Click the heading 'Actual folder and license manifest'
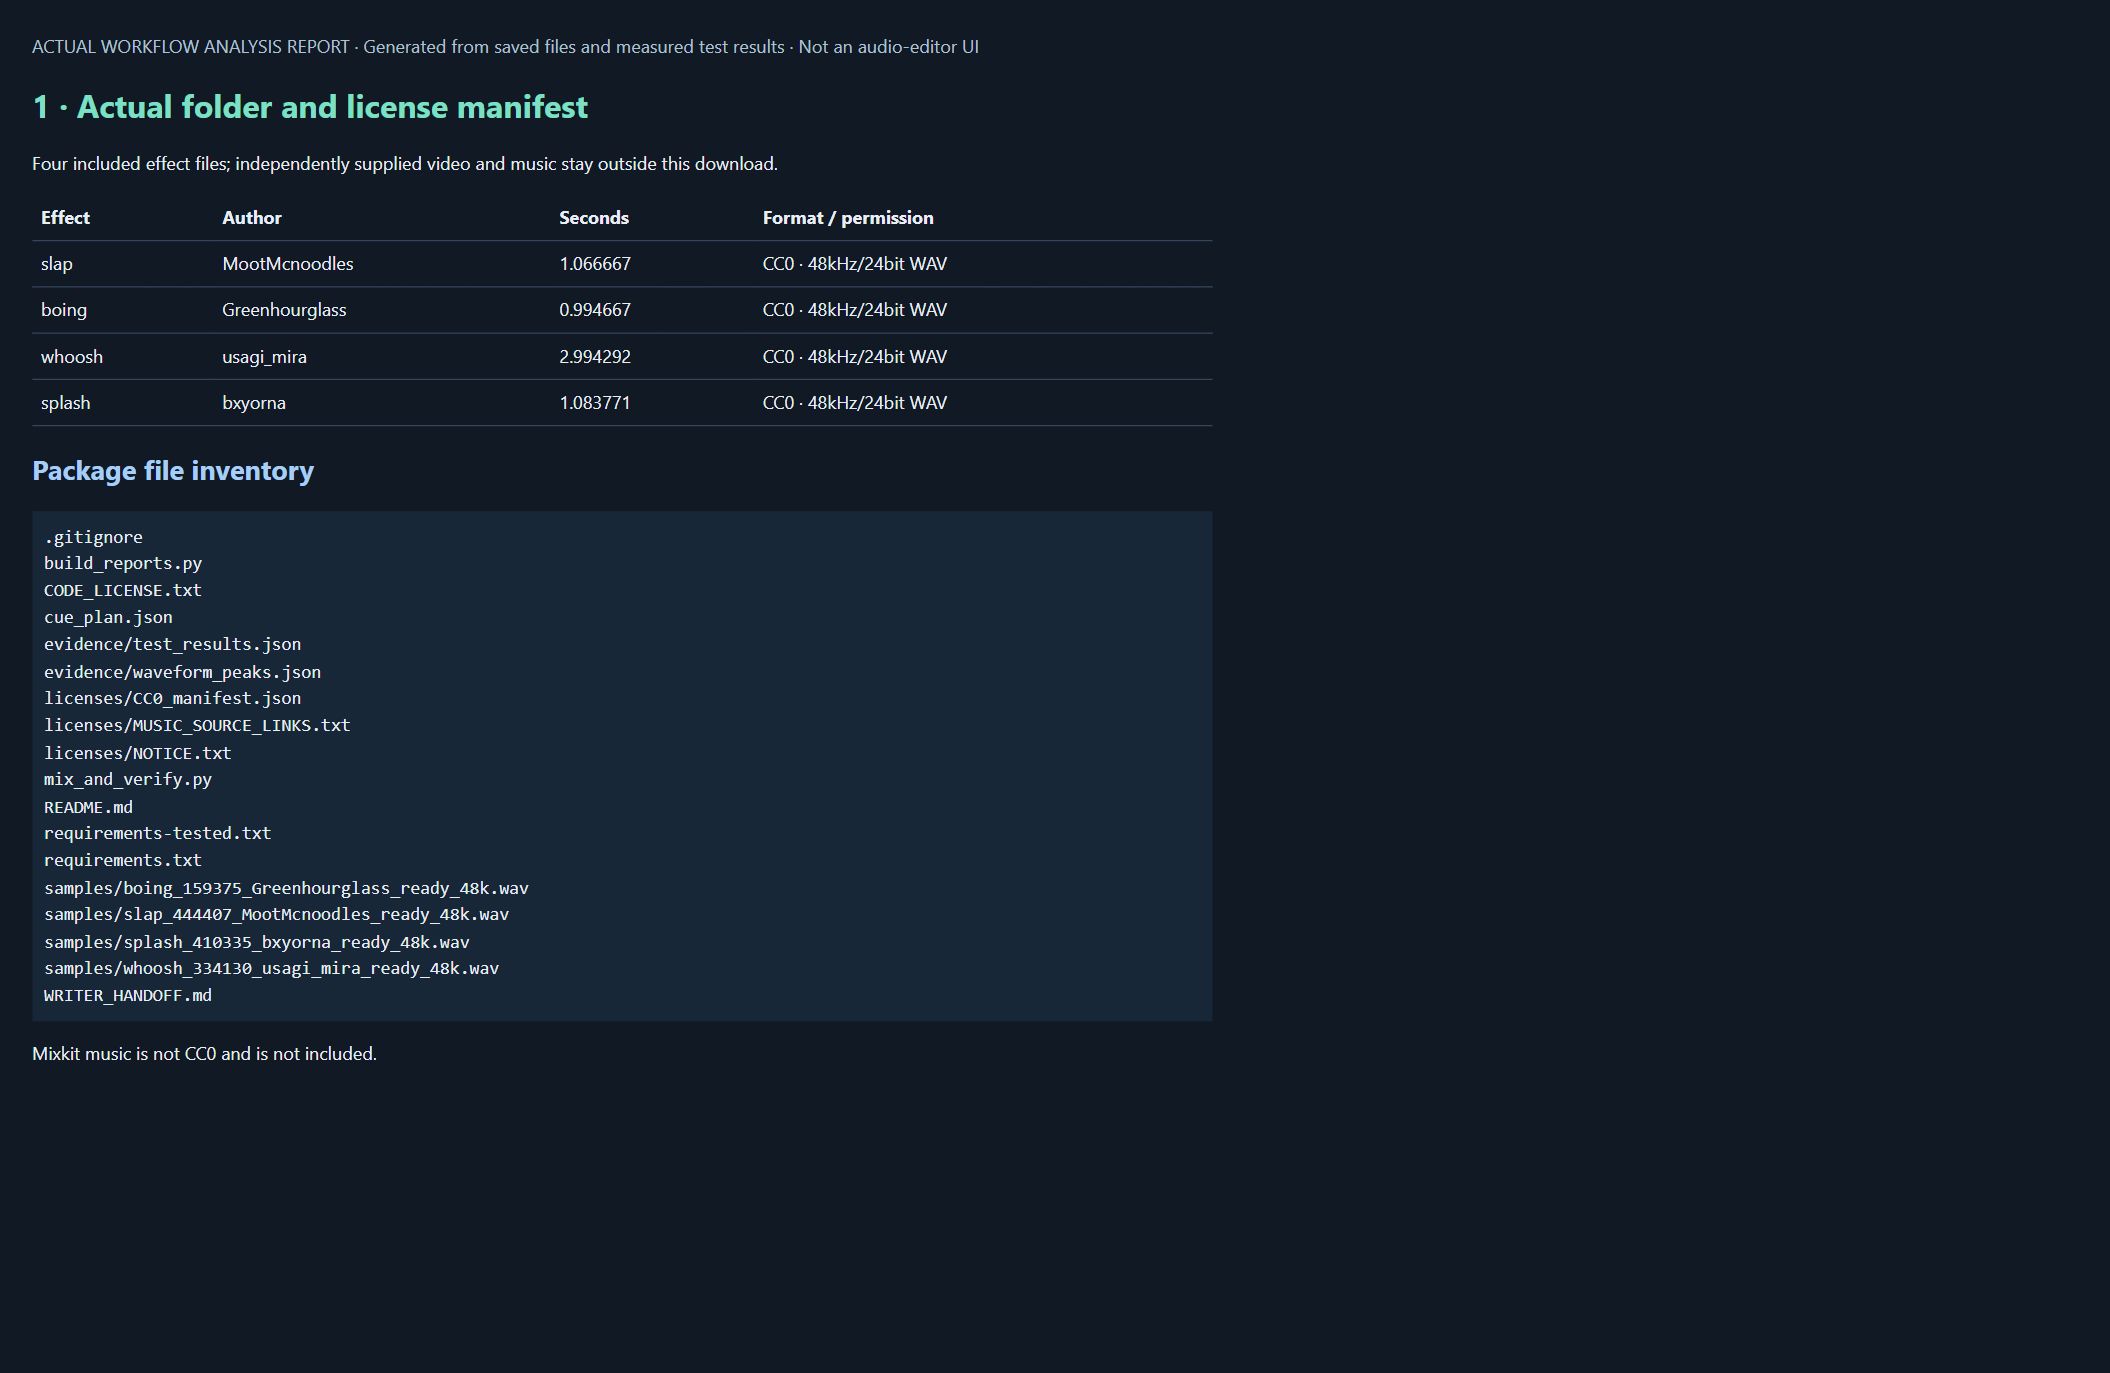The width and height of the screenshot is (2110, 1373). tap(310, 107)
